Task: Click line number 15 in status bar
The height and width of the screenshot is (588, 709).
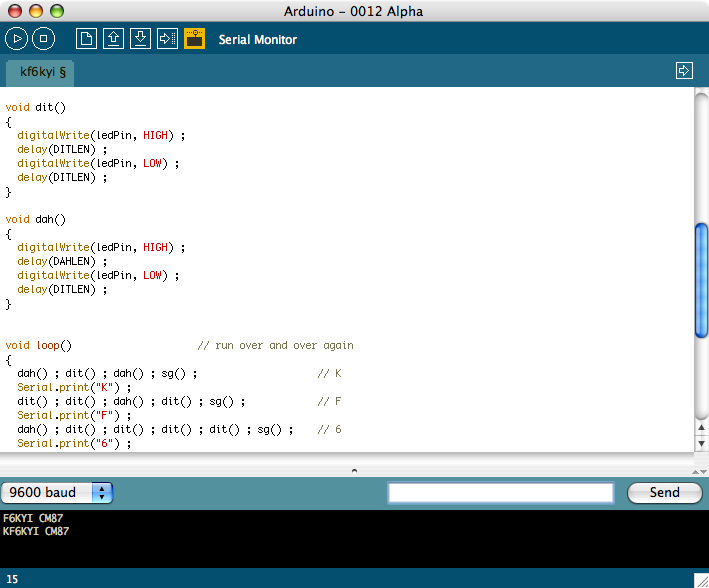Action: click(12, 579)
